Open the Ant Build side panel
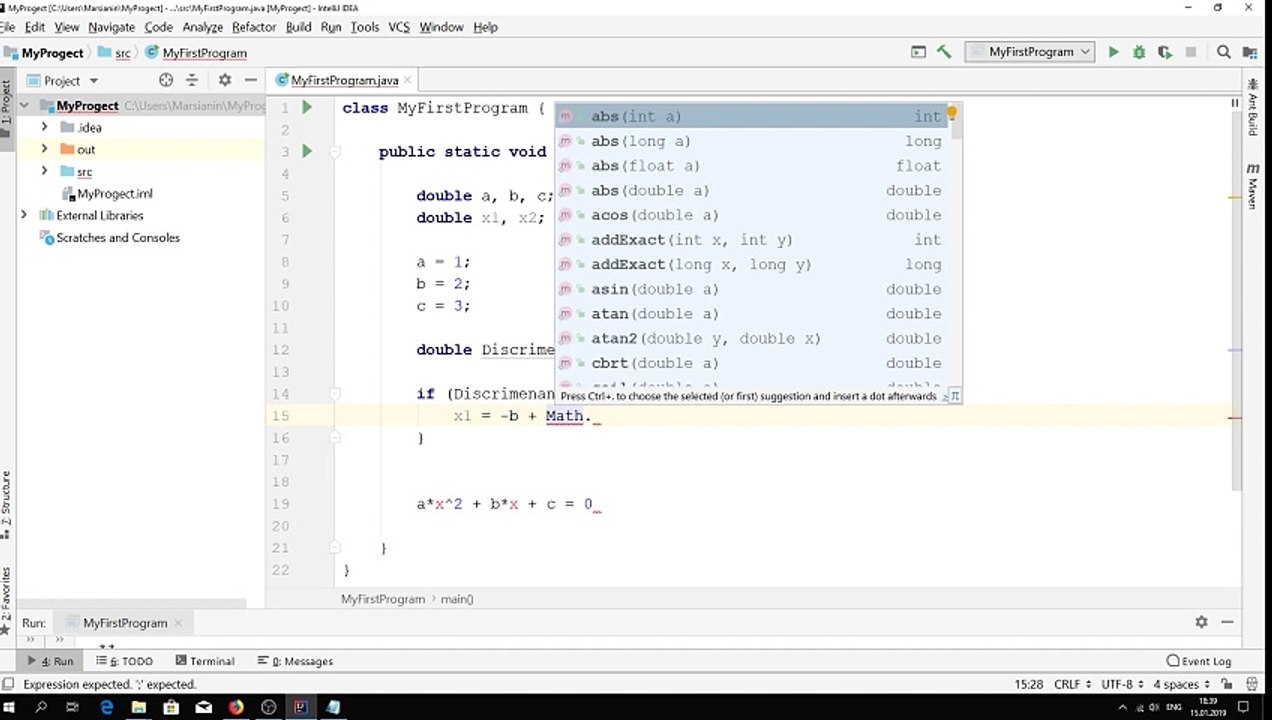The width and height of the screenshot is (1272, 720). tap(1252, 109)
